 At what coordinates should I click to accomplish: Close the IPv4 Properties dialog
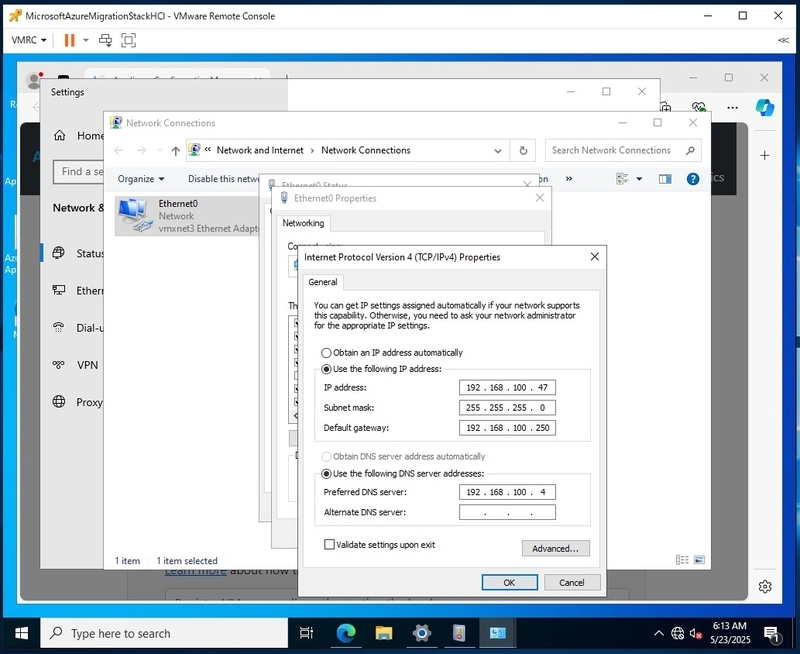(594, 257)
